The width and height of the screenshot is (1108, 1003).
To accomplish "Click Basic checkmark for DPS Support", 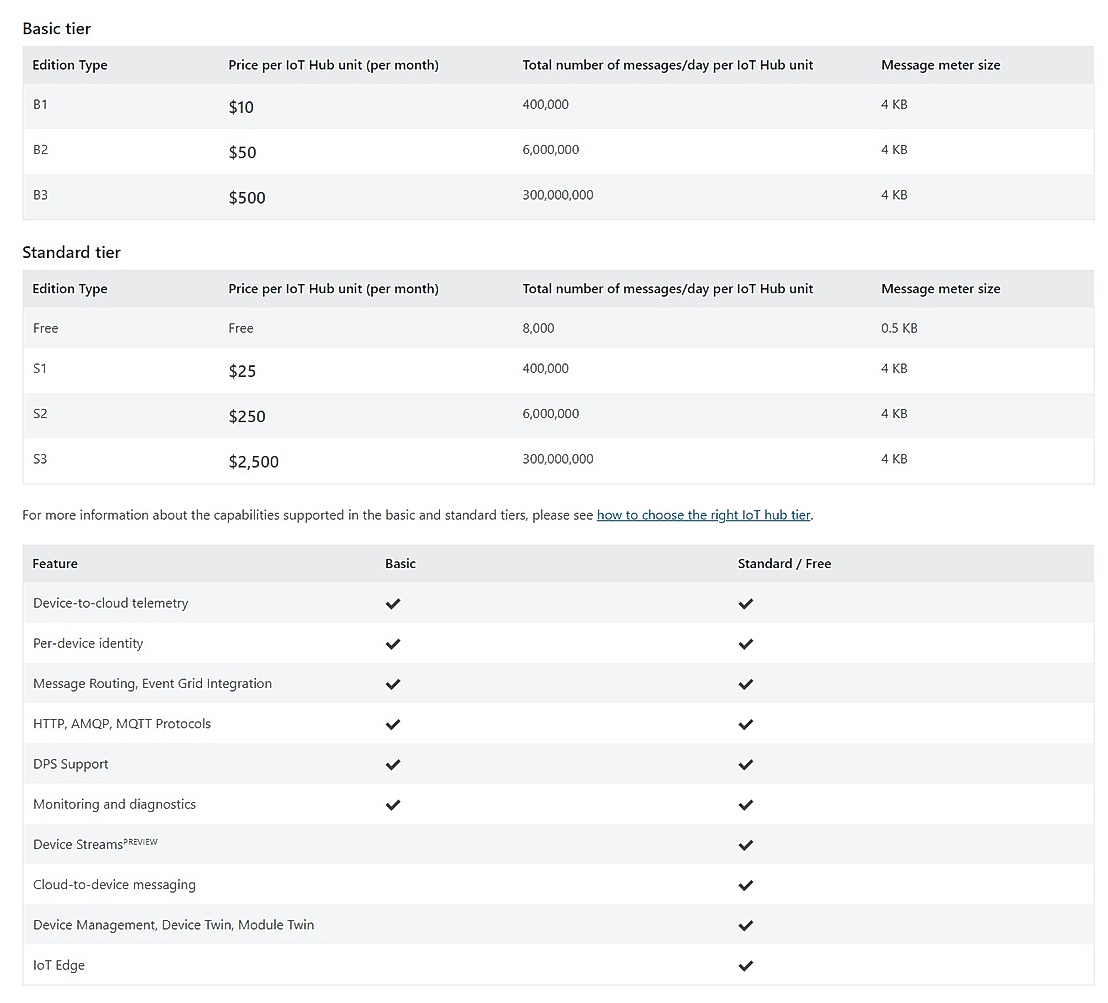I will tap(393, 765).
